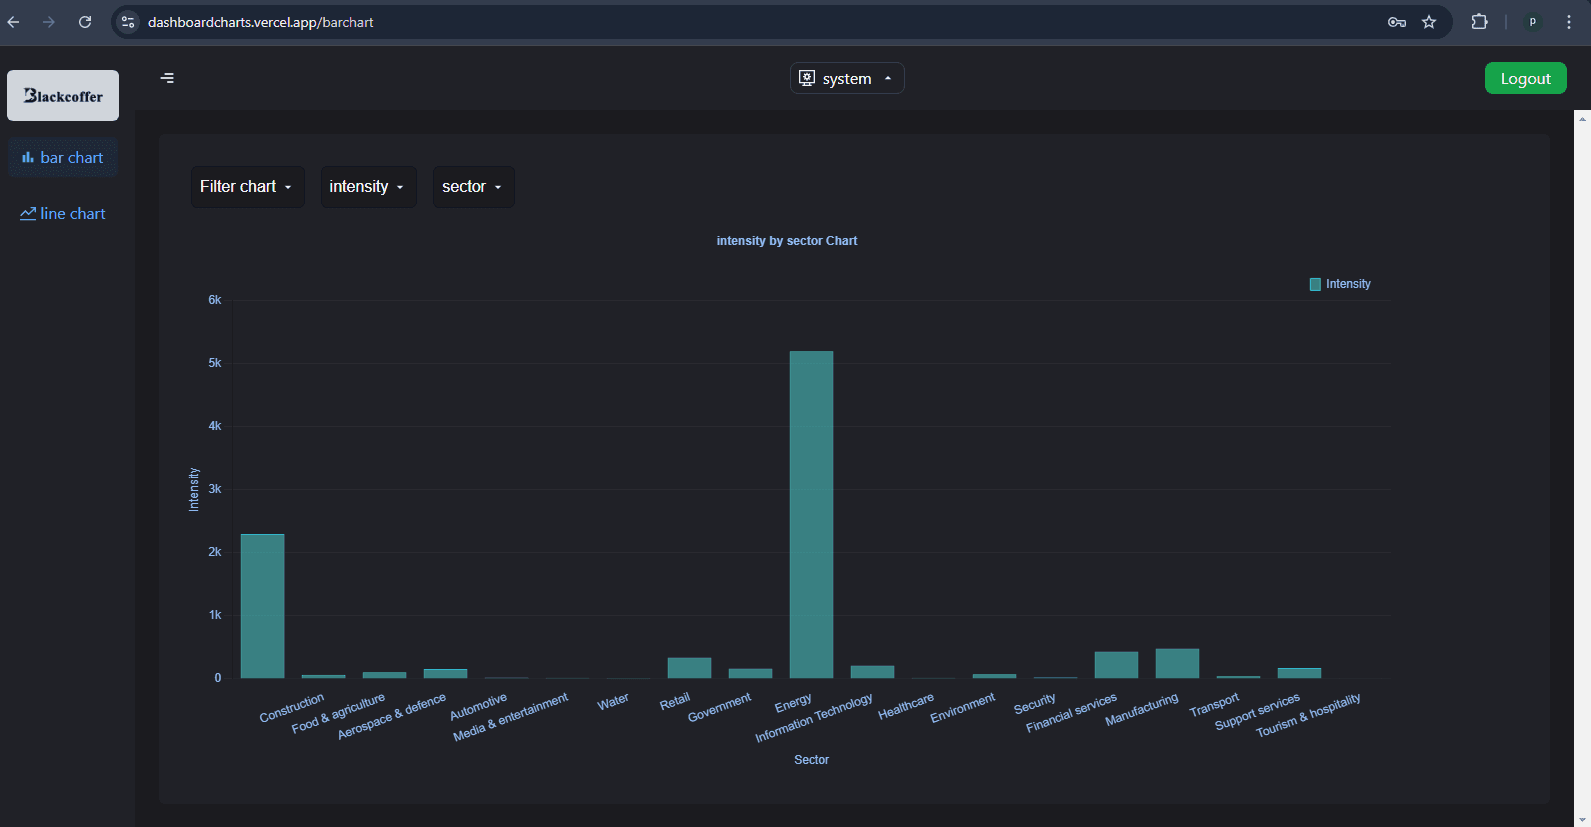Toggle the Intensity legend item
1591x827 pixels.
coord(1340,284)
